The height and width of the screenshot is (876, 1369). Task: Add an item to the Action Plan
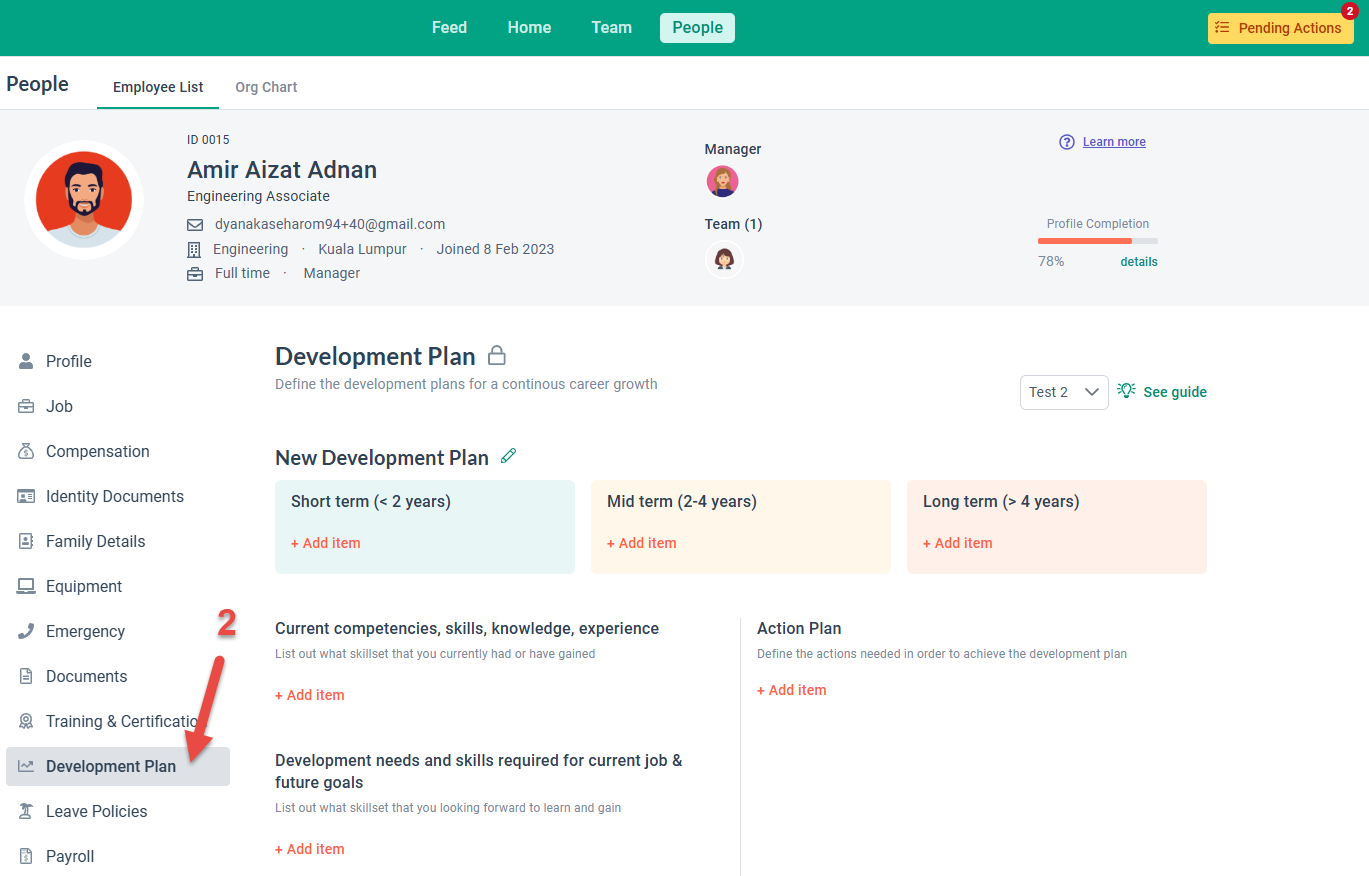(791, 690)
